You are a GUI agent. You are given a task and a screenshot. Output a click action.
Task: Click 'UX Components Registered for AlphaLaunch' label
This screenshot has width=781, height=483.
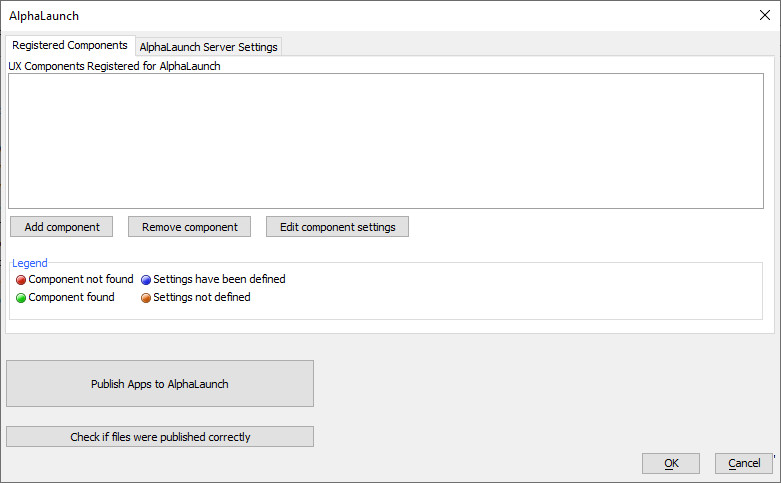pyautogui.click(x=114, y=66)
